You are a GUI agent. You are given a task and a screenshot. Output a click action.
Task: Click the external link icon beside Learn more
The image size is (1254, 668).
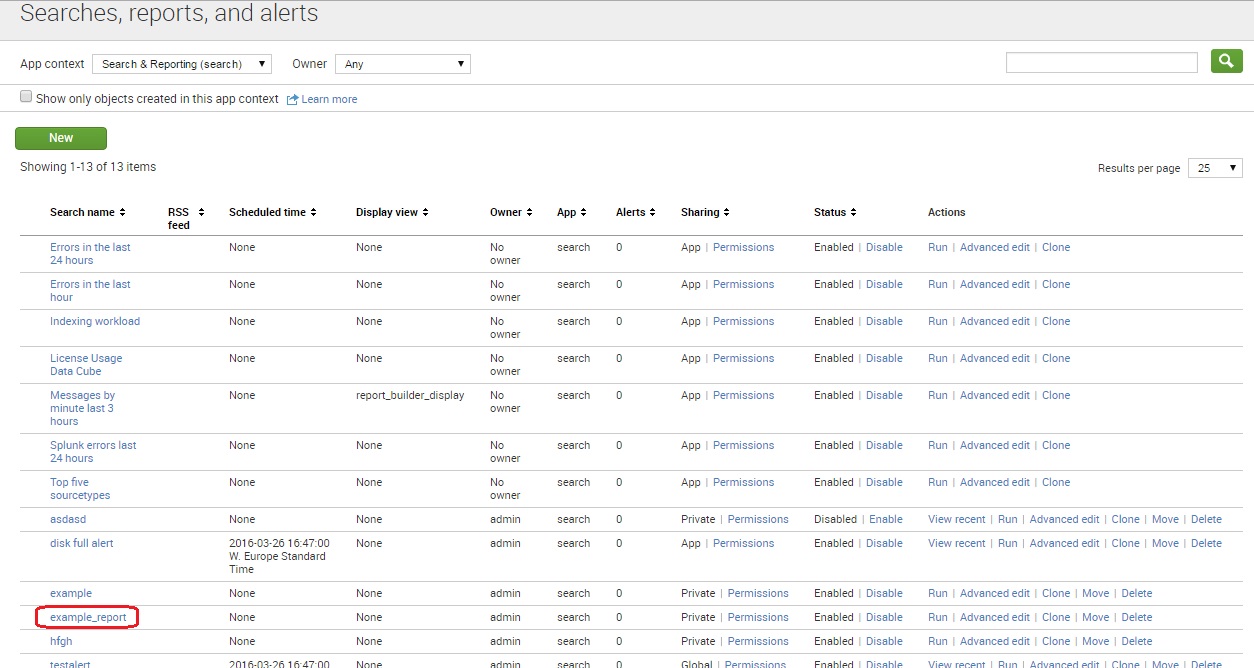tap(291, 99)
